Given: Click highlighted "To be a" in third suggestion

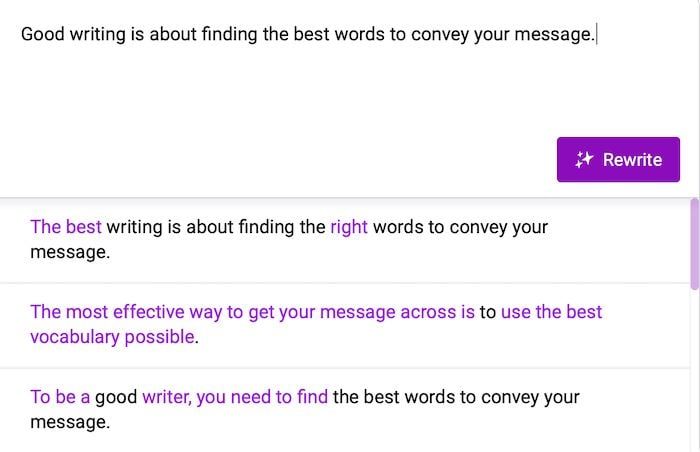Looking at the screenshot, I should pyautogui.click(x=60, y=397).
